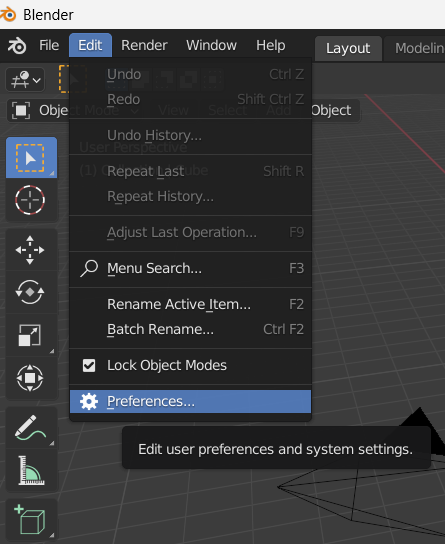Switch to the Layout workspace tab
The image size is (445, 544).
point(348,49)
